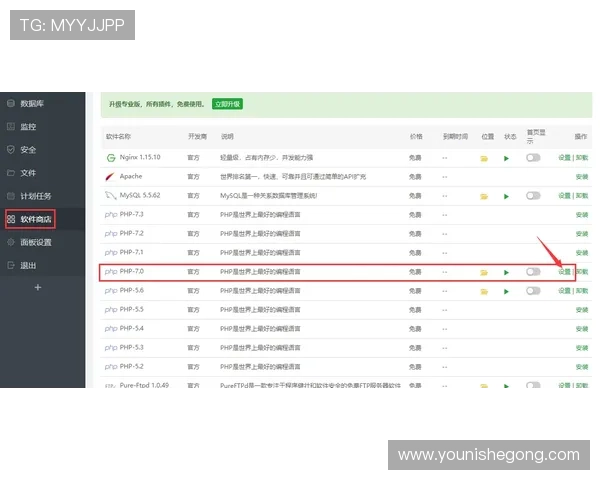Click the 开发商 column header
Image resolution: width=600 pixels, height=480 pixels.
[197, 137]
